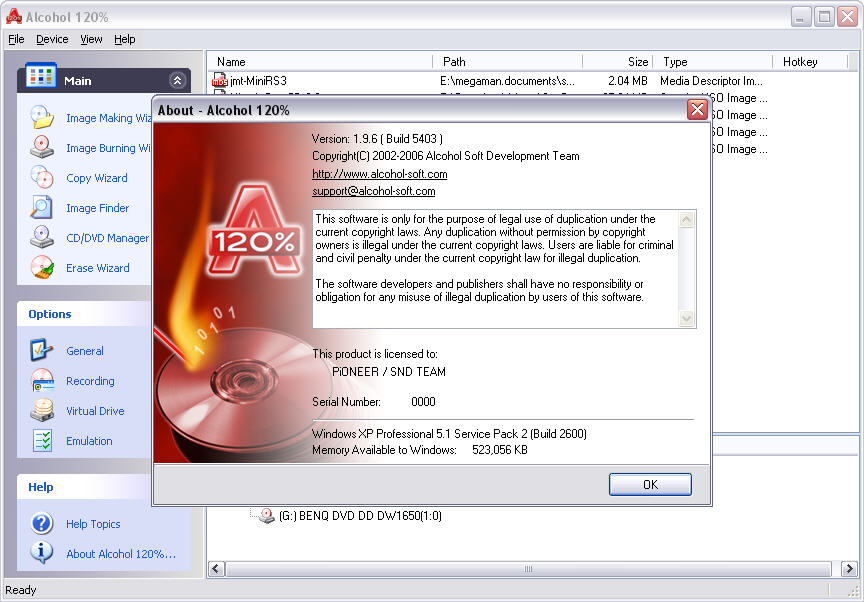Open Emulation settings icon

42,441
